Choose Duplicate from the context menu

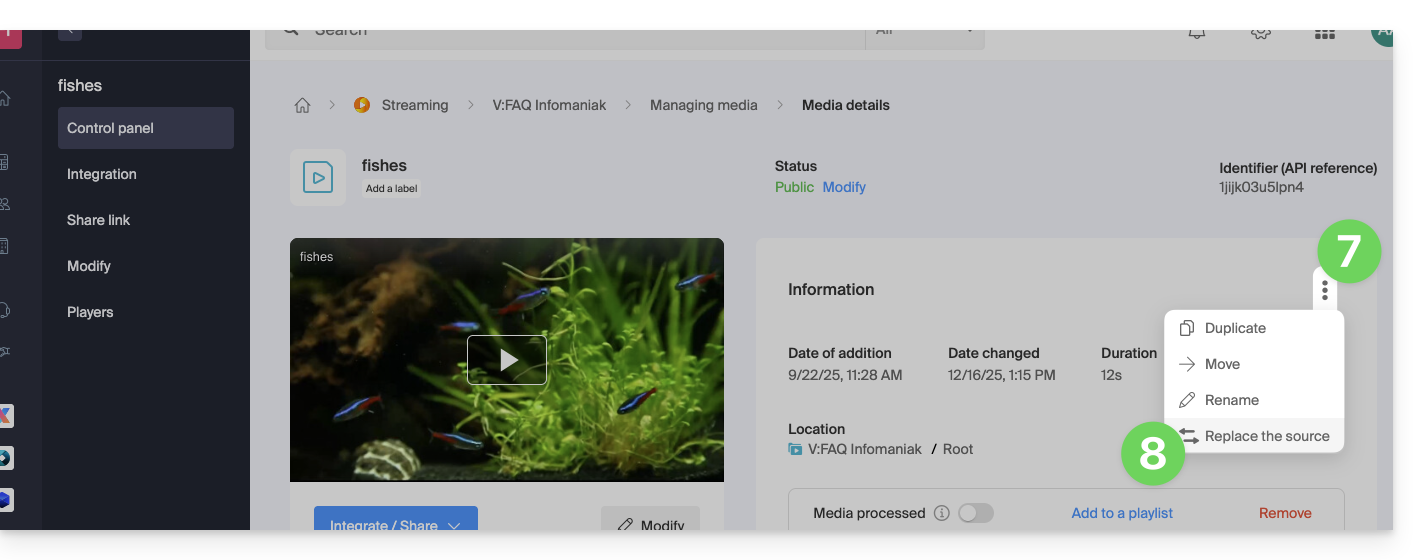click(1235, 328)
